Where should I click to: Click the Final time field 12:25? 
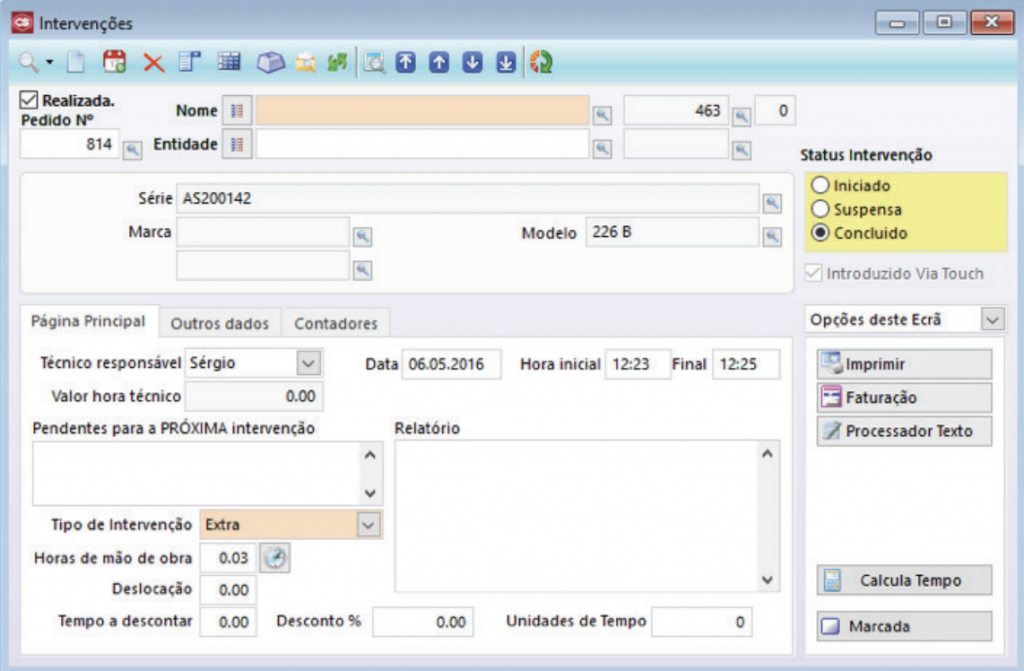[x=745, y=364]
